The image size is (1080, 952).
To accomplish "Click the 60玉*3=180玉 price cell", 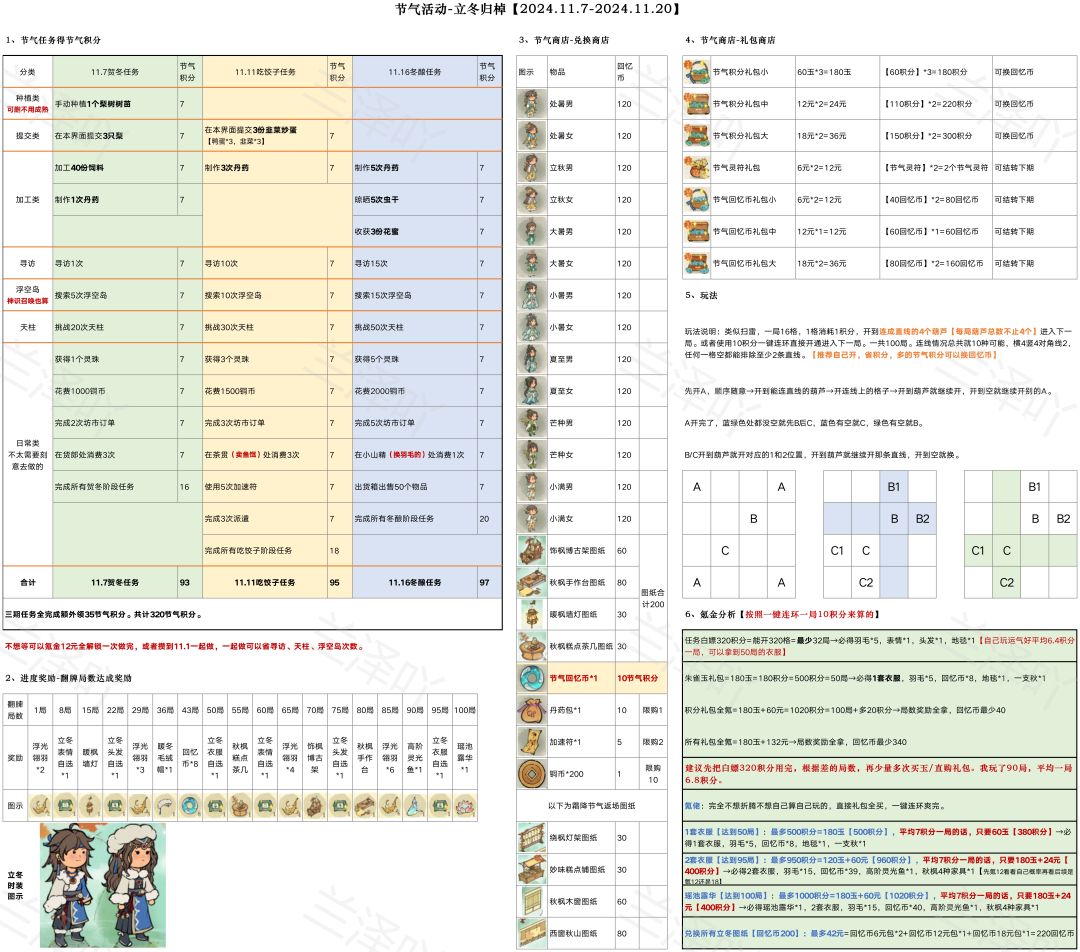I will 838,72.
